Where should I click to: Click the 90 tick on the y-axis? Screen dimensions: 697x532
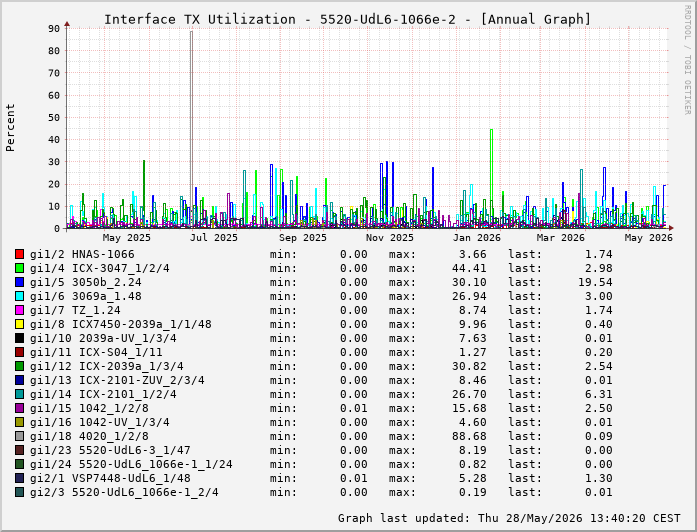[54, 28]
